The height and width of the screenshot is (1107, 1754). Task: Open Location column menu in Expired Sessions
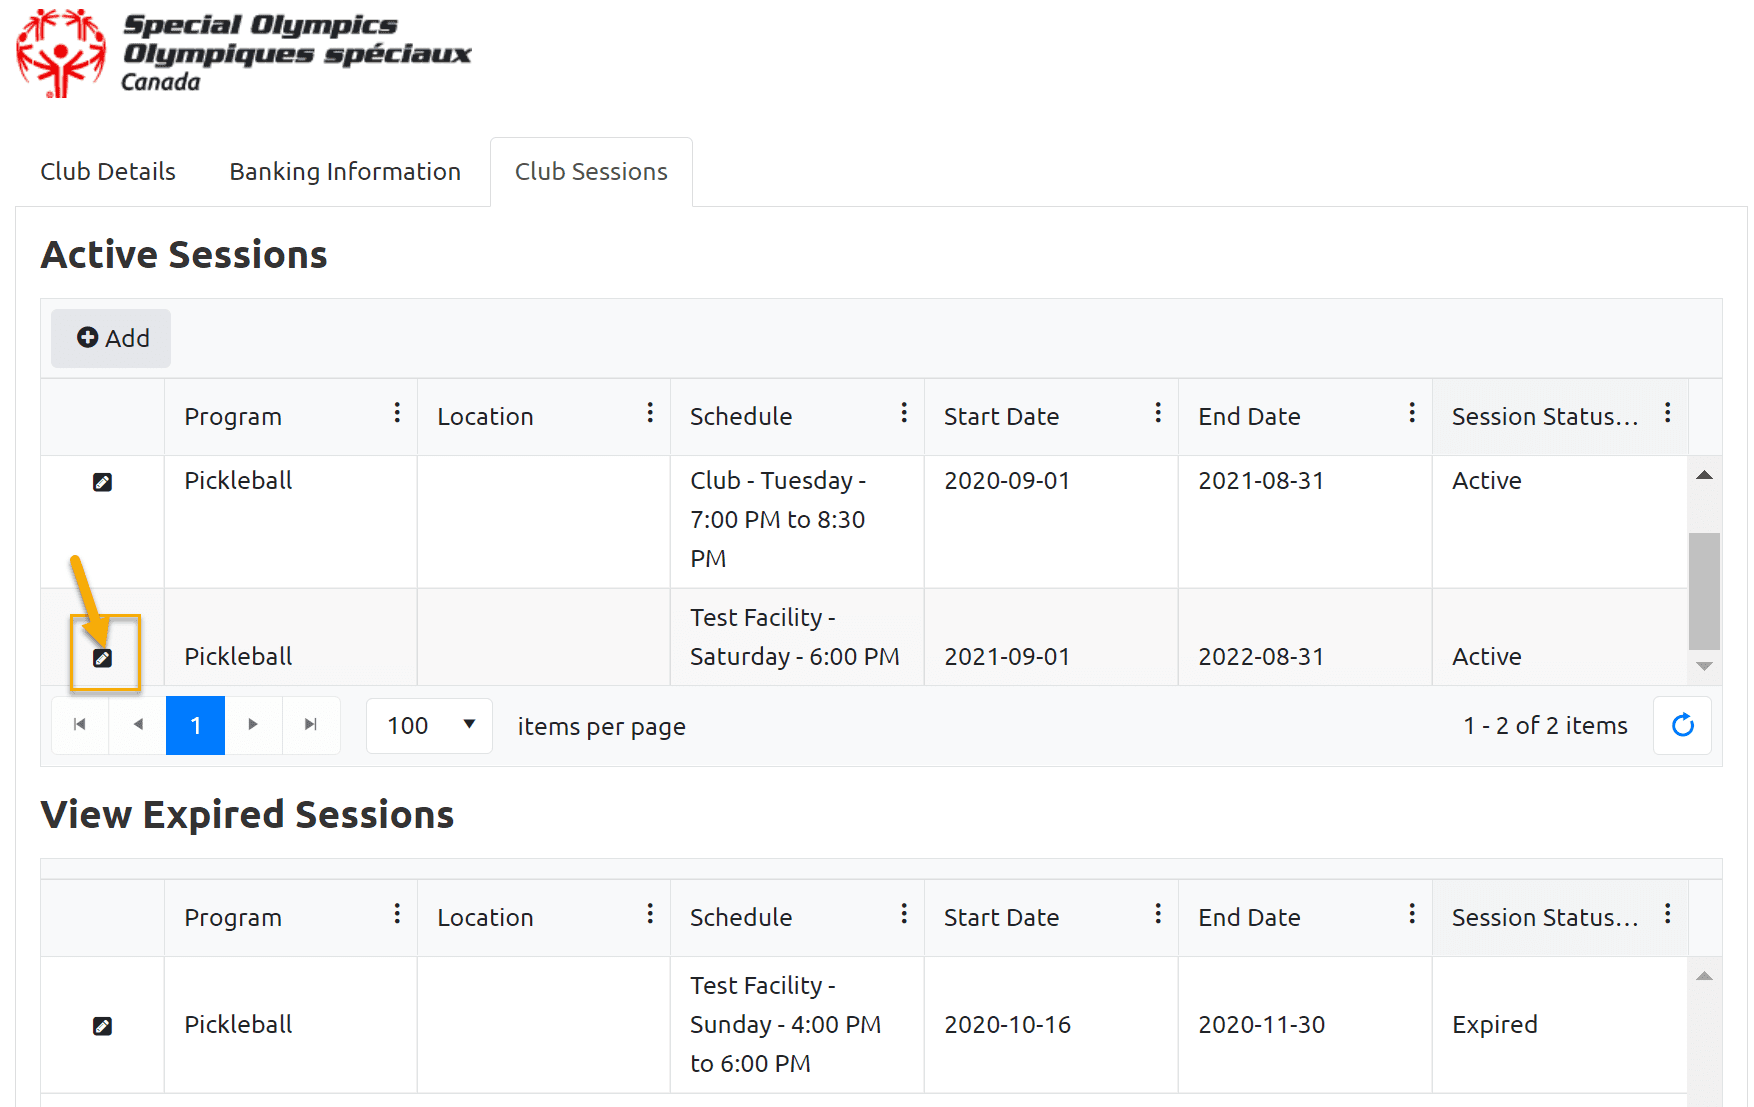tap(650, 914)
